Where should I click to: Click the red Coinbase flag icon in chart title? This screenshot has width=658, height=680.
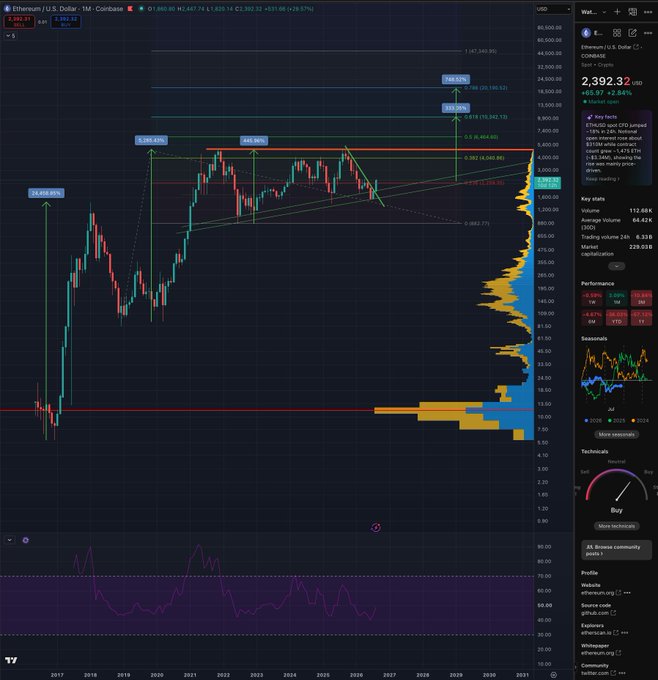click(x=130, y=9)
